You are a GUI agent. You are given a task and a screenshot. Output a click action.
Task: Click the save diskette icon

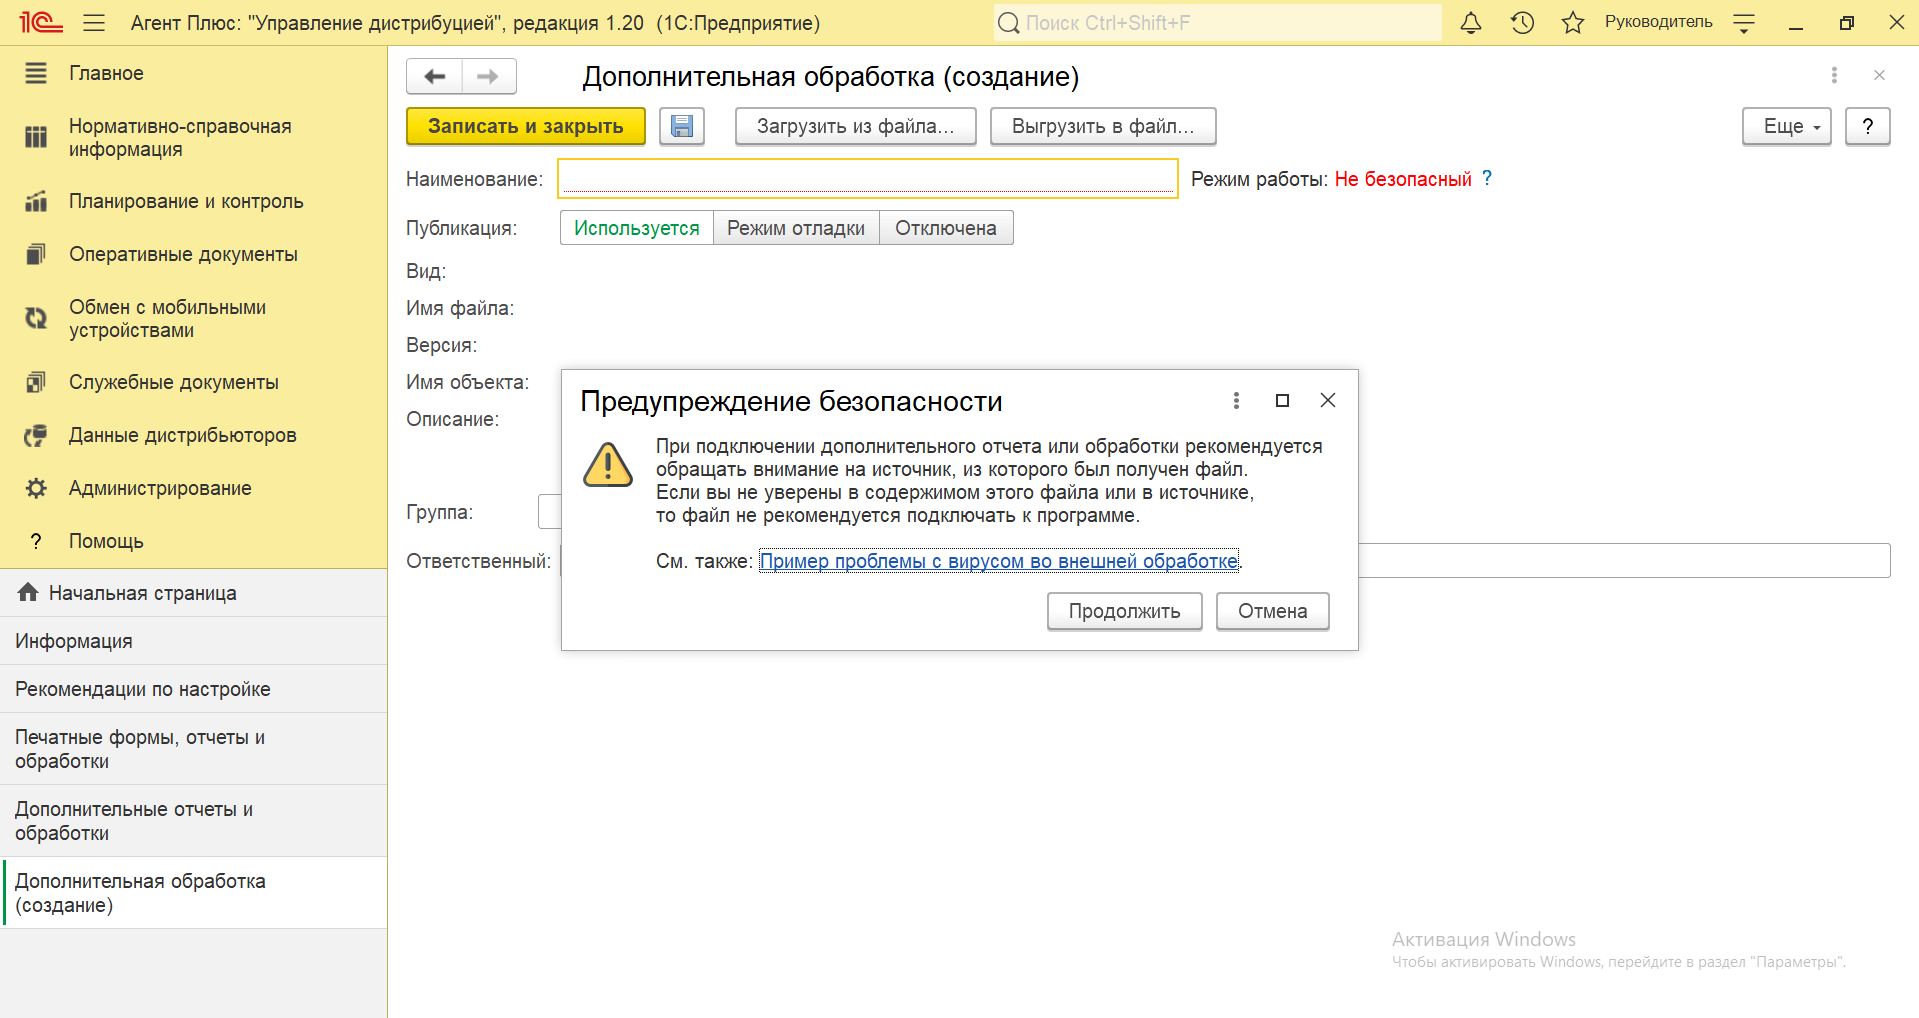point(682,126)
